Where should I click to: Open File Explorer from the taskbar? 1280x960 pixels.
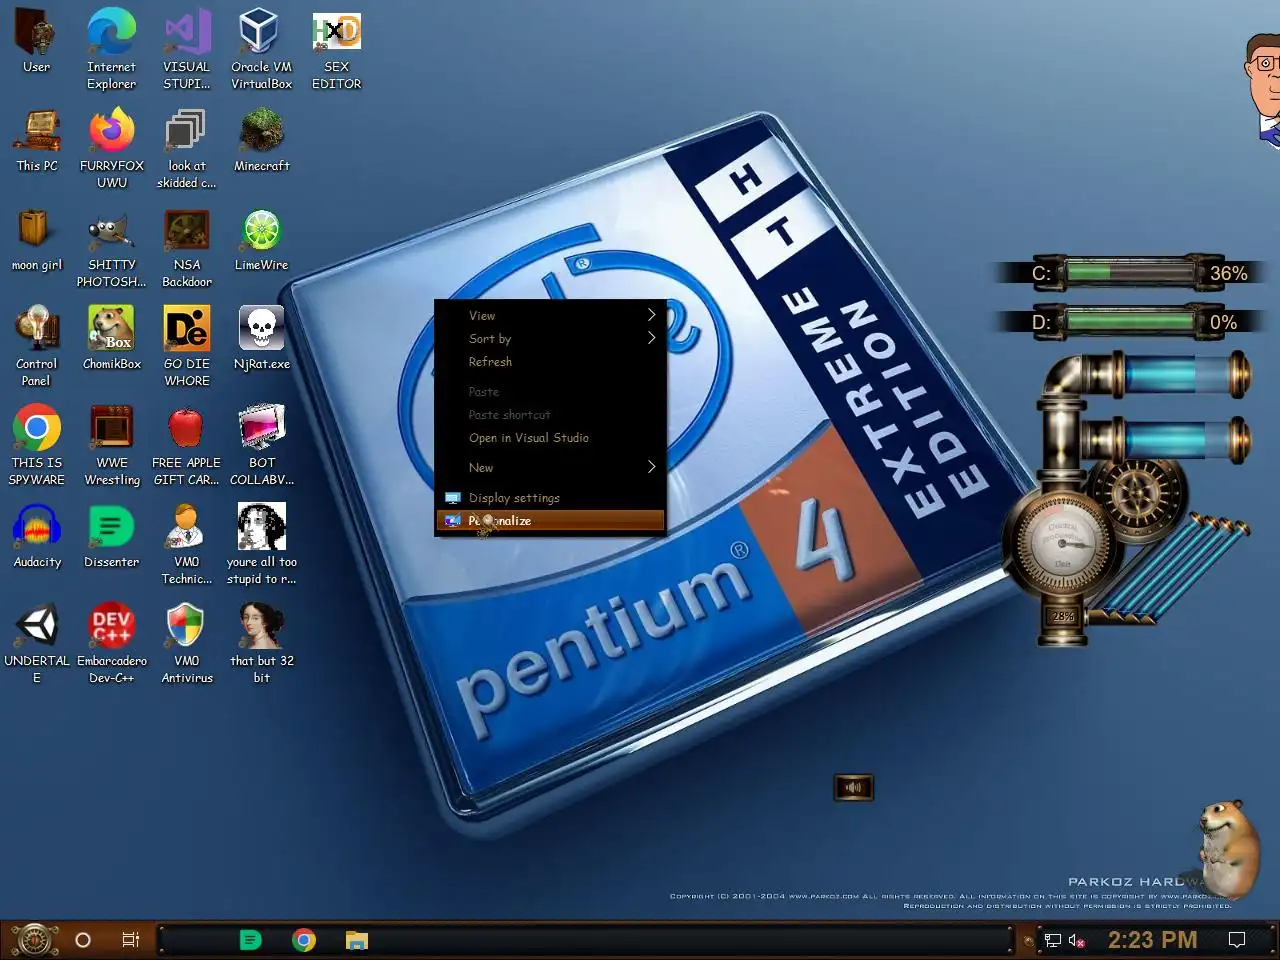tap(357, 940)
